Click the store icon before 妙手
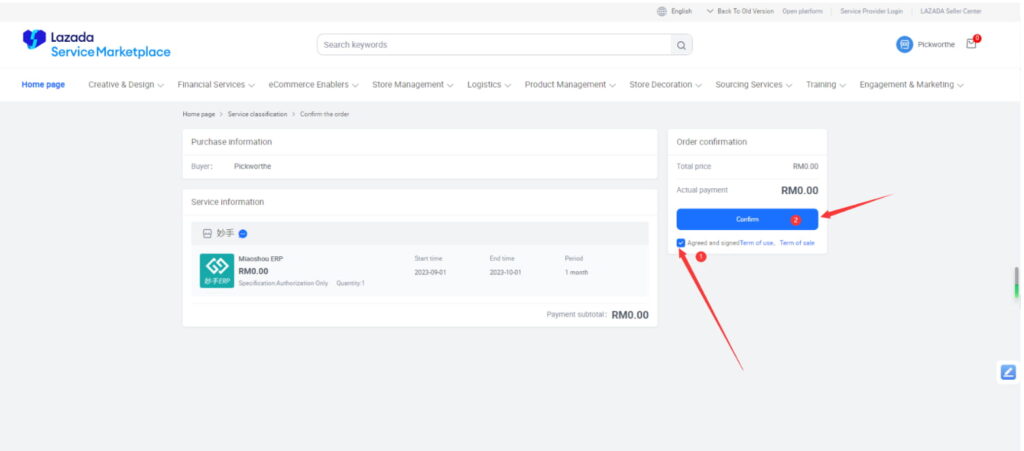Viewport: 1024px width, 451px height. click(207, 234)
